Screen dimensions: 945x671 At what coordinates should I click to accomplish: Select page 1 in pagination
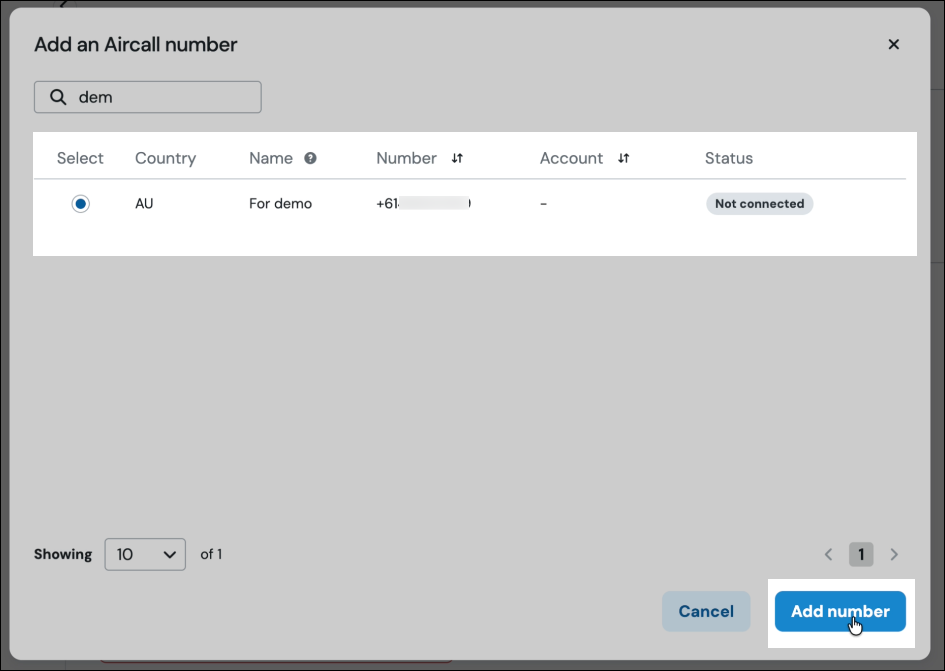pyautogui.click(x=861, y=554)
